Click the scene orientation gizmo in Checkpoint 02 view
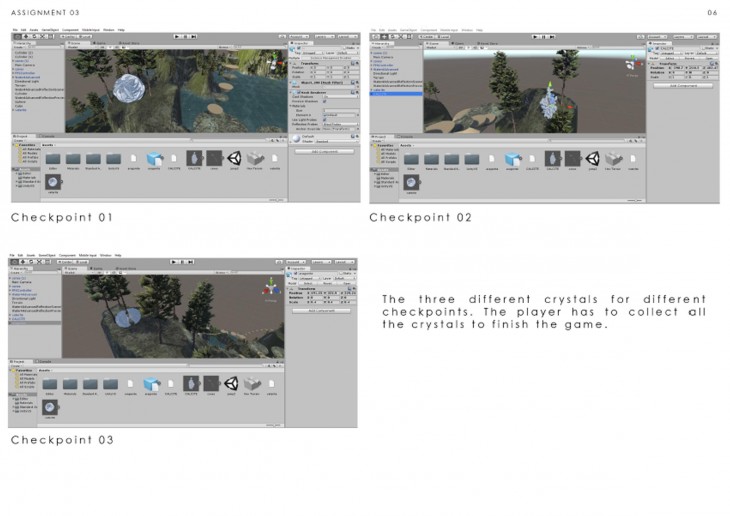The image size is (730, 516). coord(630,66)
